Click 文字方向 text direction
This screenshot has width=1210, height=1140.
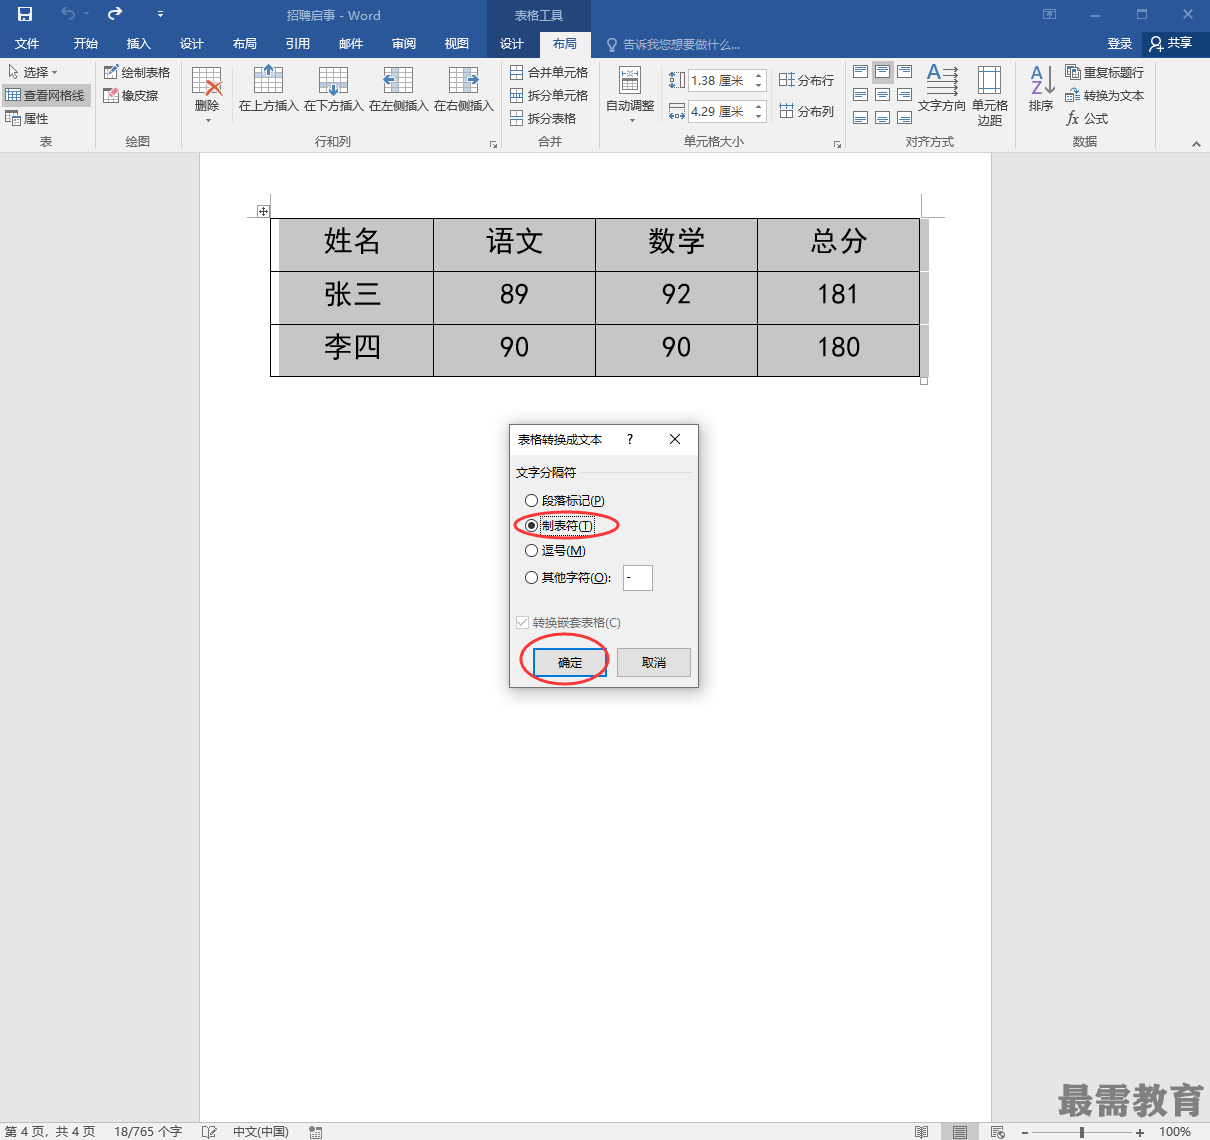pyautogui.click(x=942, y=89)
